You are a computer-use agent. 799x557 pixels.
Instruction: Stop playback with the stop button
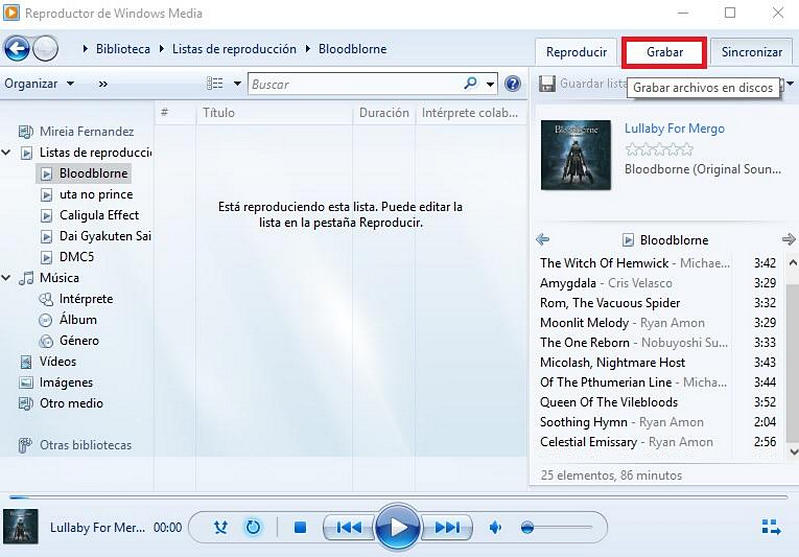(x=300, y=527)
